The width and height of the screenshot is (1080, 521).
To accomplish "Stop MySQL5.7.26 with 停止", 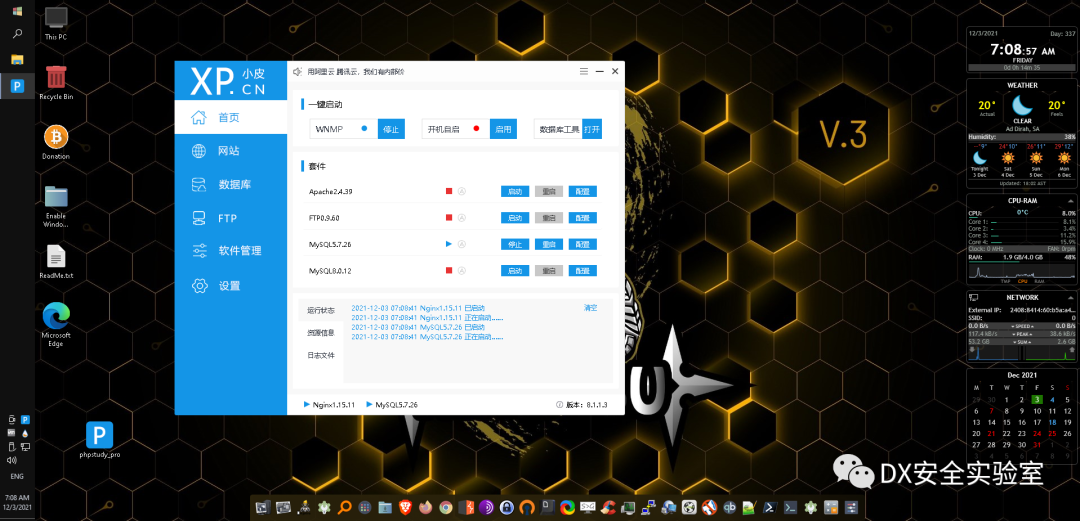I will click(x=515, y=244).
